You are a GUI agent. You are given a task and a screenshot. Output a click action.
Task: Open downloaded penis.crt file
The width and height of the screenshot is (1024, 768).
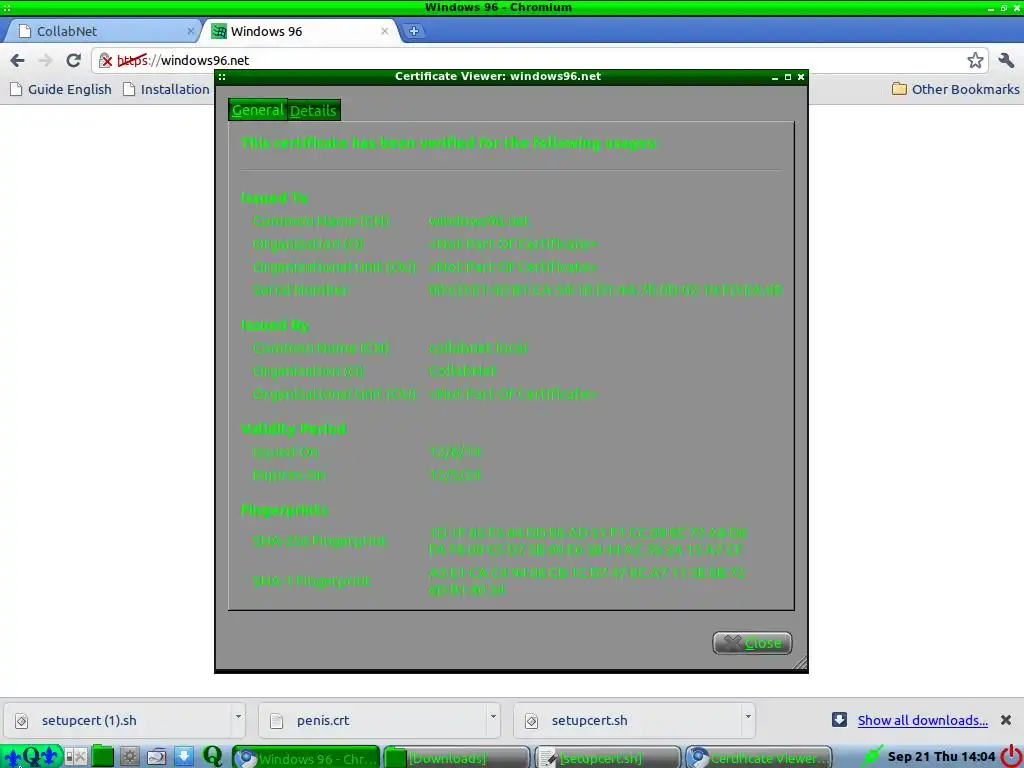(x=372, y=720)
